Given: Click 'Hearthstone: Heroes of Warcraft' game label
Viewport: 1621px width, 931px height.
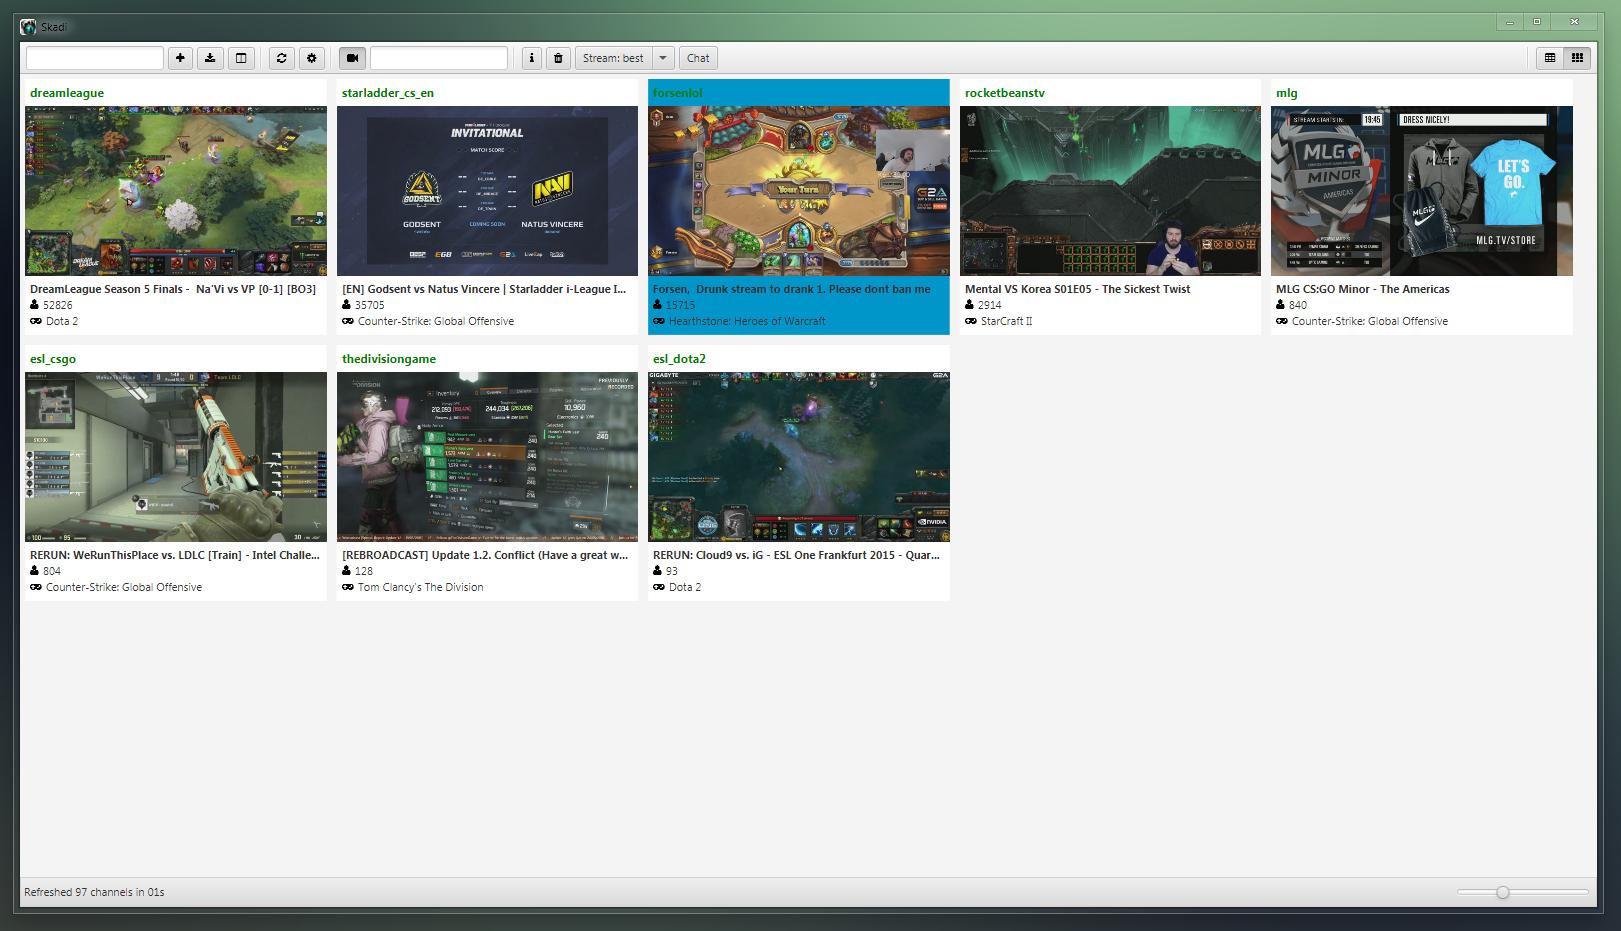Looking at the screenshot, I should [x=747, y=321].
